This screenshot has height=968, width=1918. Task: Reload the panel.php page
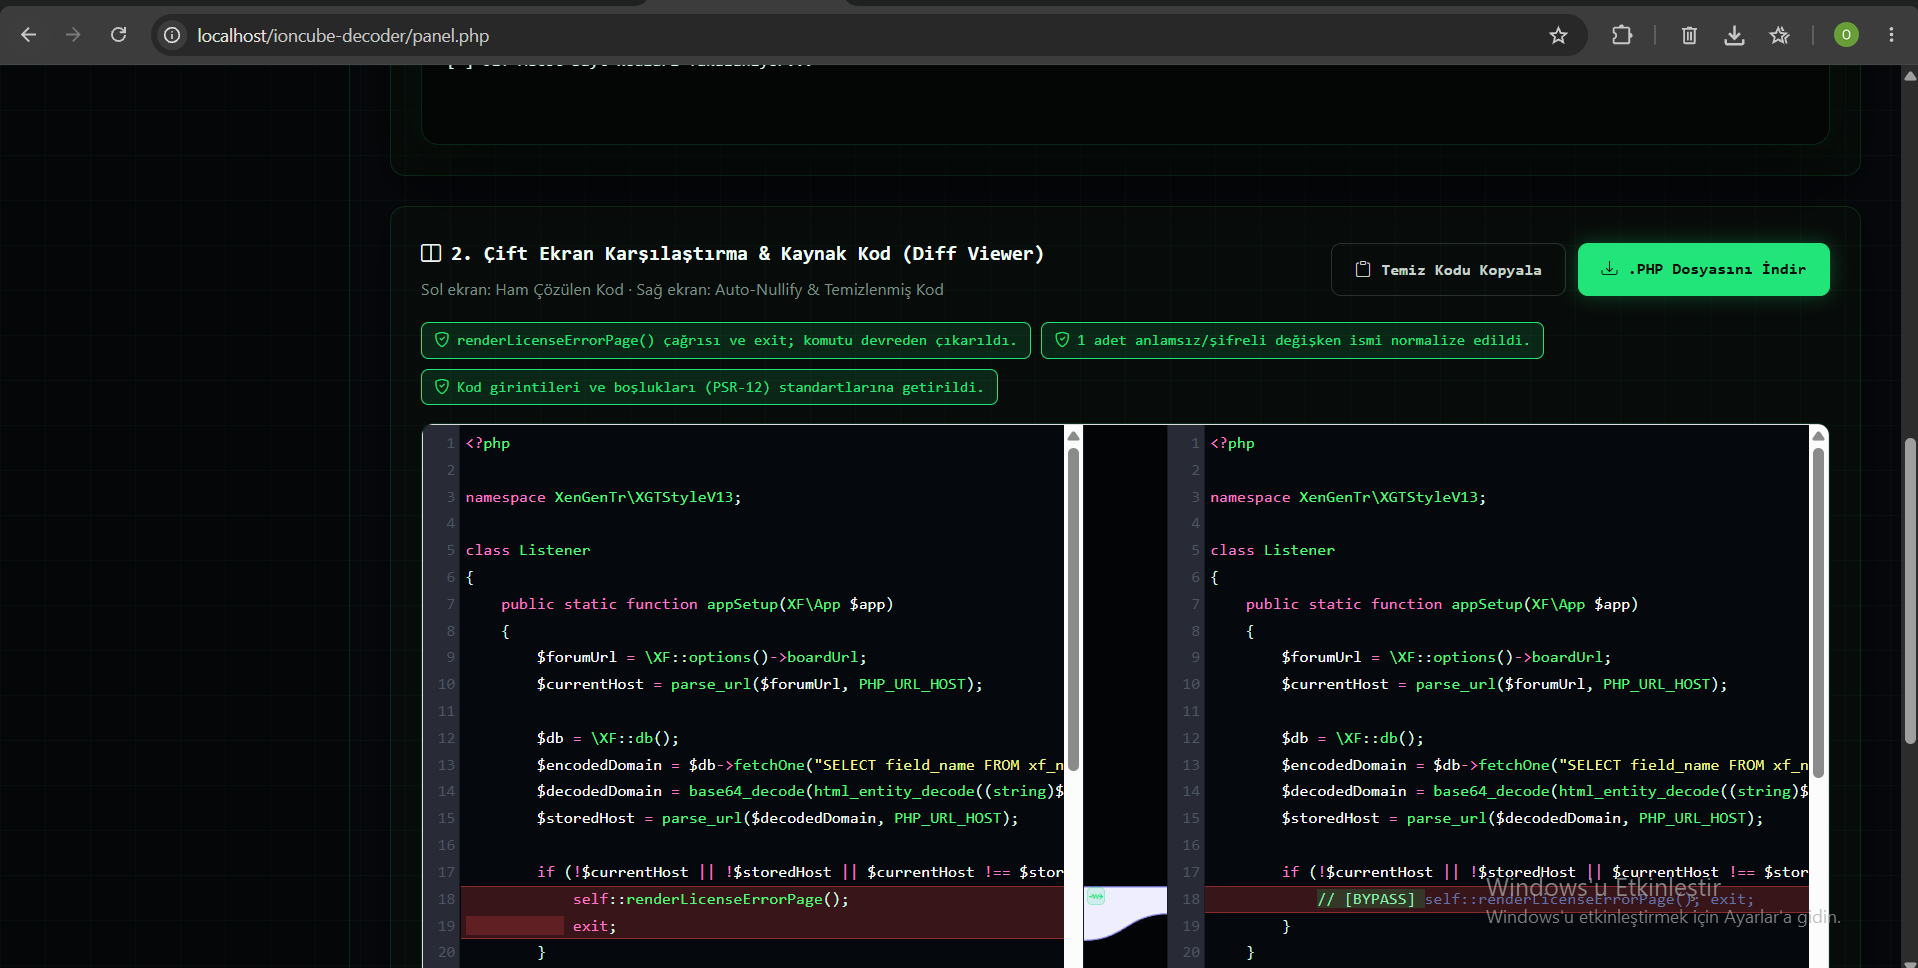coord(118,35)
